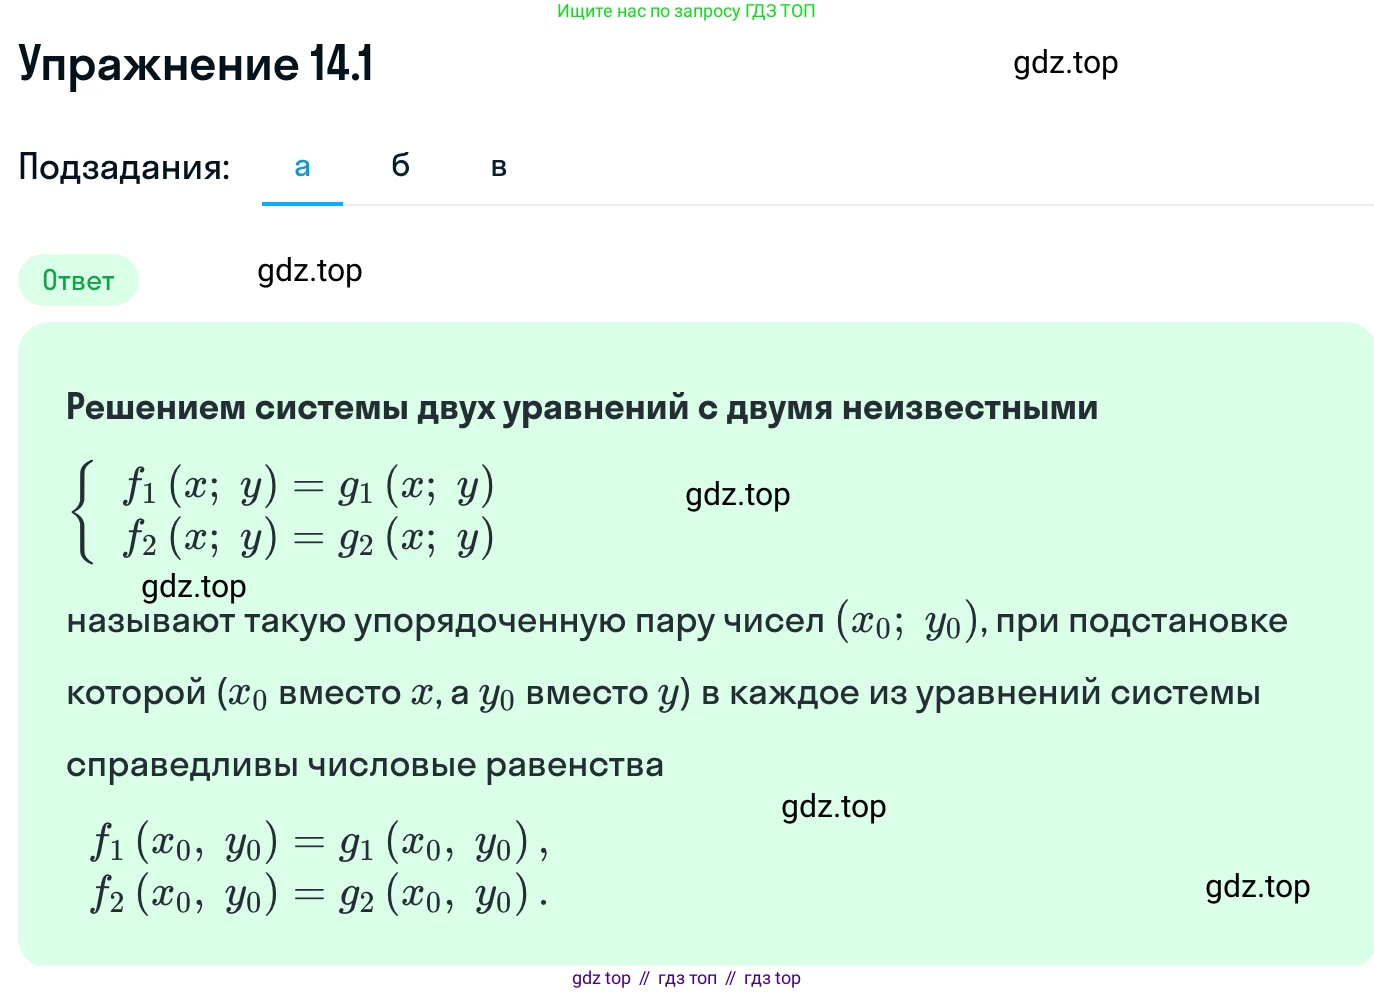Switch to subtask tab 'б'
Screen dimensions: 1374x993
click(x=400, y=166)
